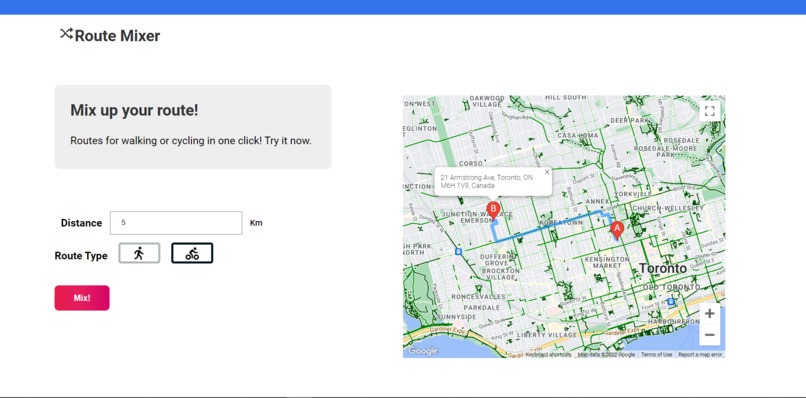The width and height of the screenshot is (806, 398).
Task: Click the Church-Wellesley label on map
Action: point(667,208)
